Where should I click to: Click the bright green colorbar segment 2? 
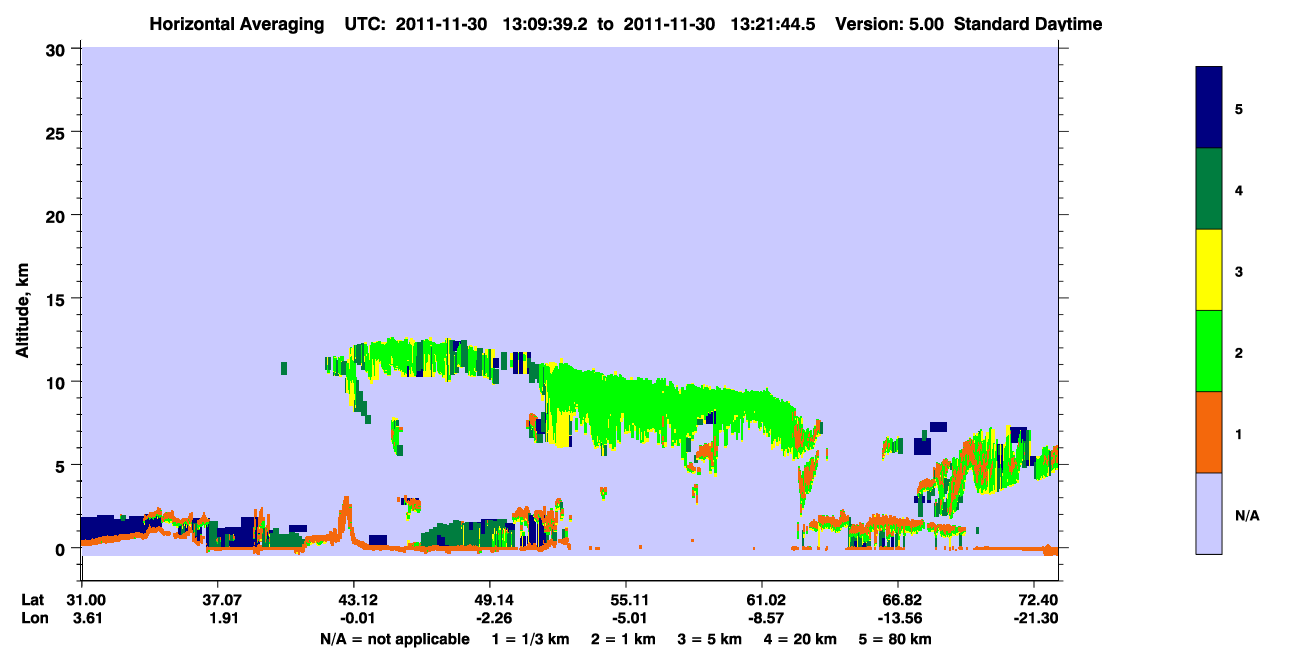pyautogui.click(x=1209, y=351)
